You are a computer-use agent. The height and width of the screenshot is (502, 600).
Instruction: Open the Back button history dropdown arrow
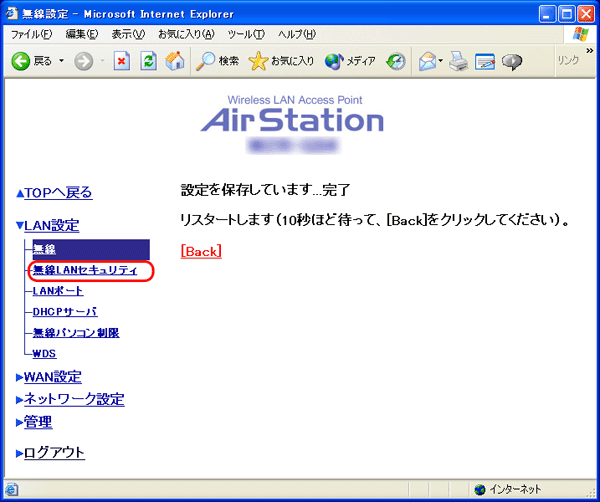tap(61, 61)
